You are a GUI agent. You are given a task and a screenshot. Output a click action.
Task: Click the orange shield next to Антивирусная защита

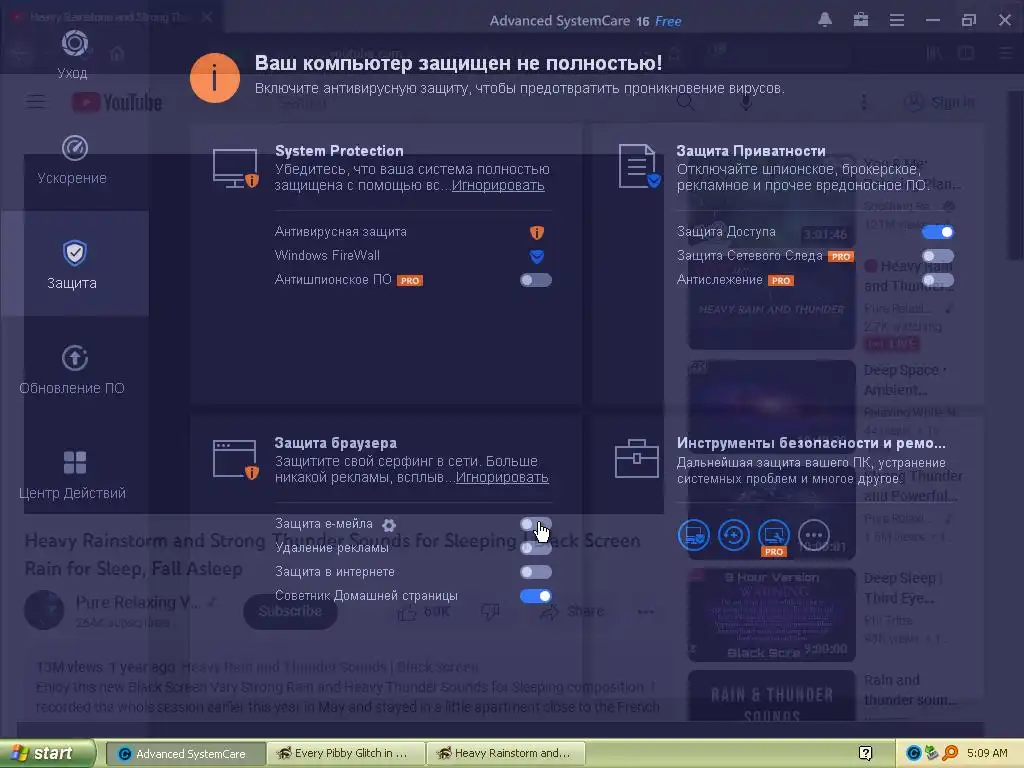[537, 232]
